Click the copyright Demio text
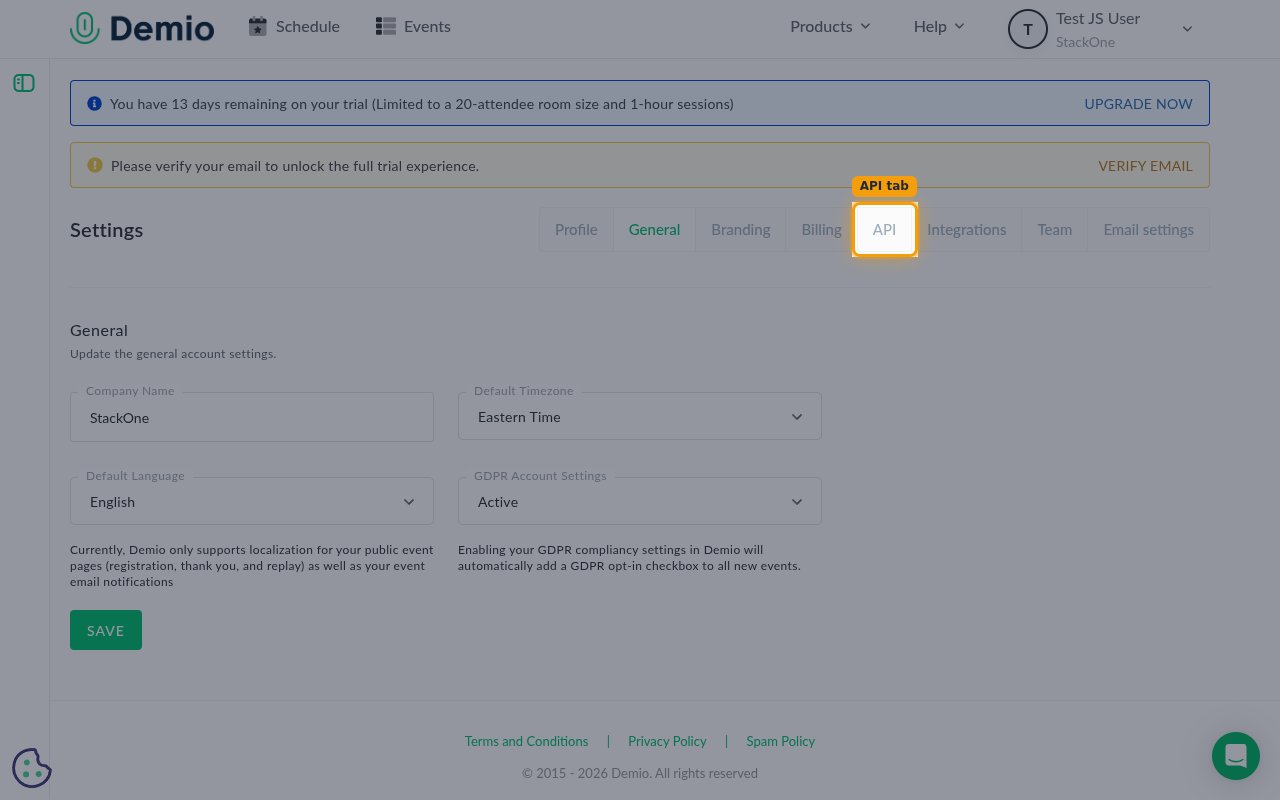The width and height of the screenshot is (1280, 800). 640,773
